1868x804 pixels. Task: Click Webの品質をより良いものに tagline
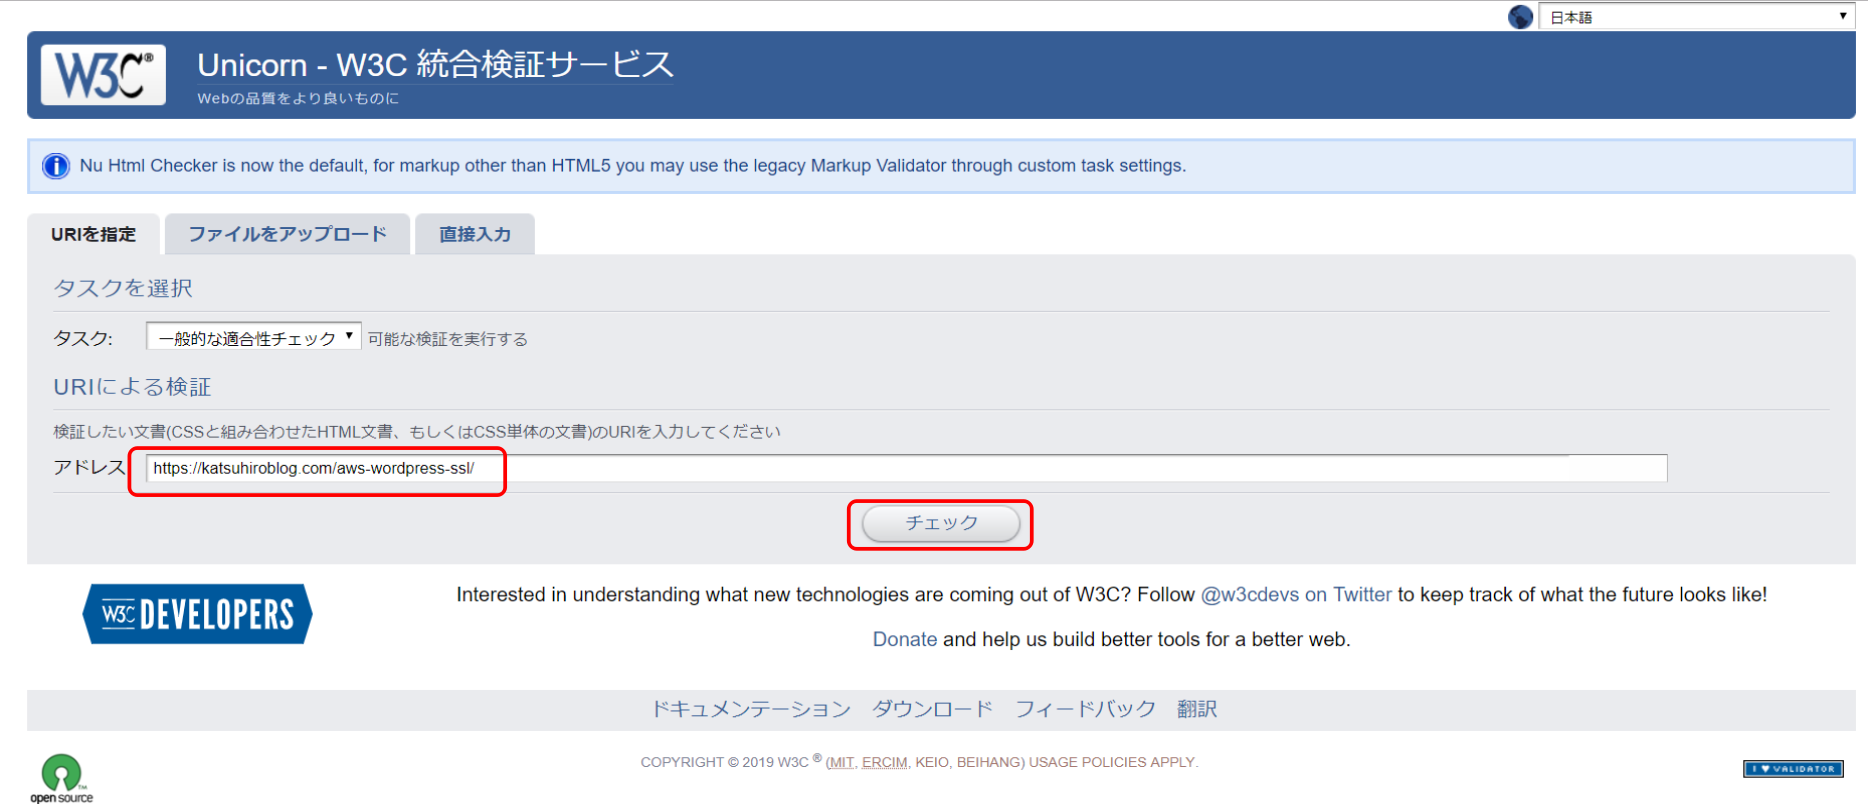tap(298, 98)
